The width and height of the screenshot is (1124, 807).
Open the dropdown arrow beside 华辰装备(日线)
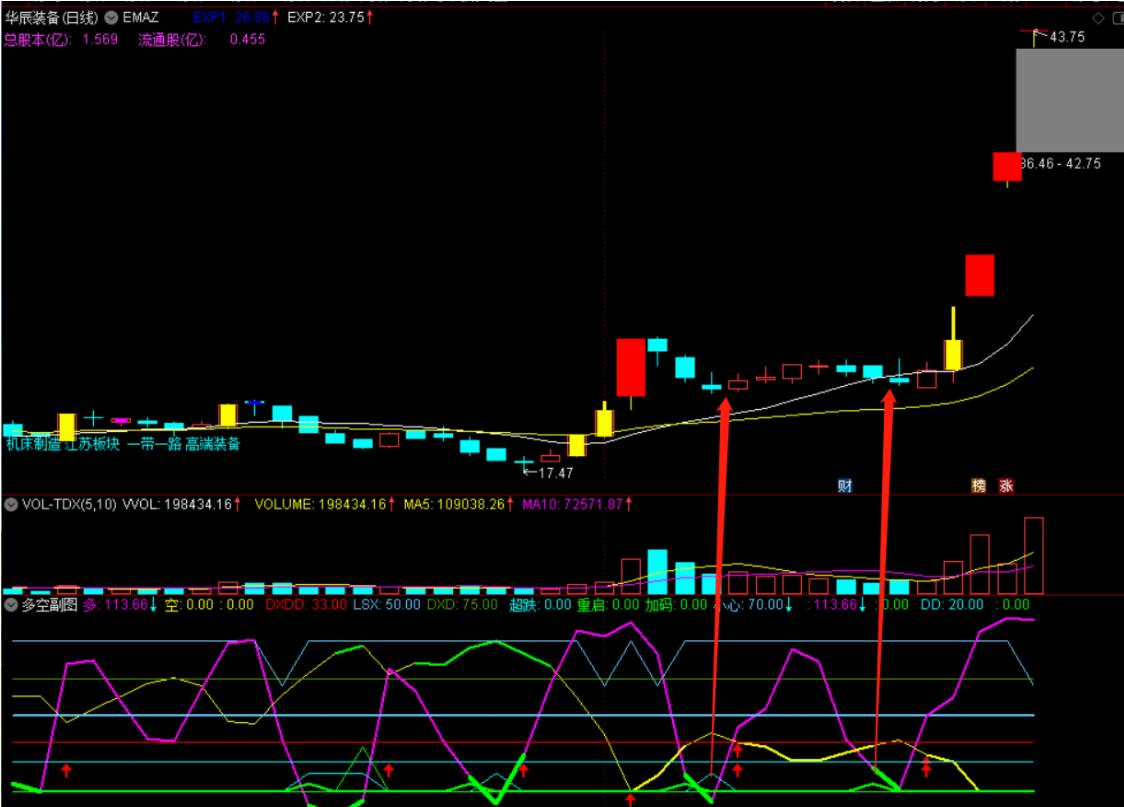click(111, 17)
